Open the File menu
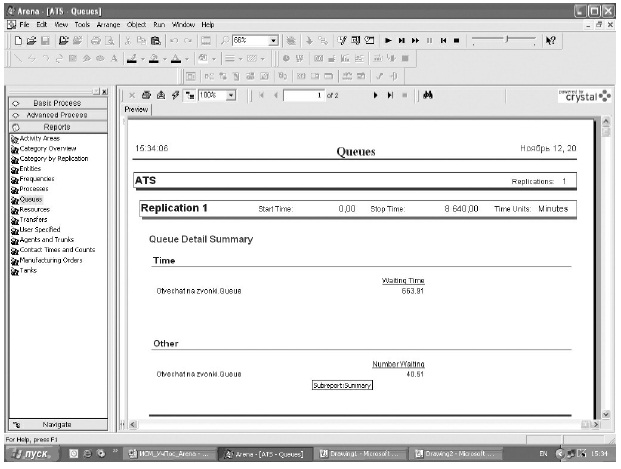Image resolution: width=621 pixels, height=469 pixels. (24, 25)
